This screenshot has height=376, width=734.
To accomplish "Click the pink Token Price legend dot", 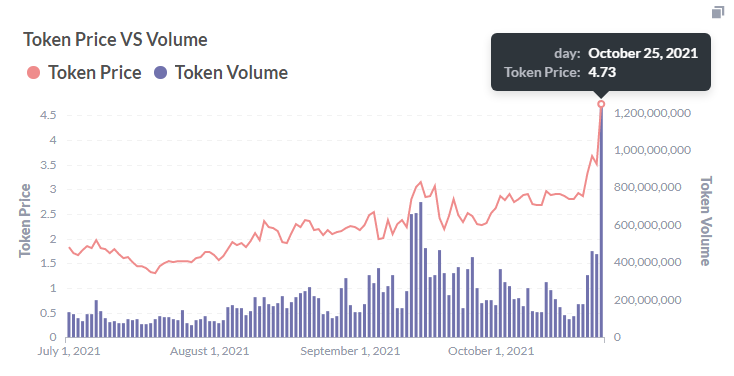I will tap(33, 73).
